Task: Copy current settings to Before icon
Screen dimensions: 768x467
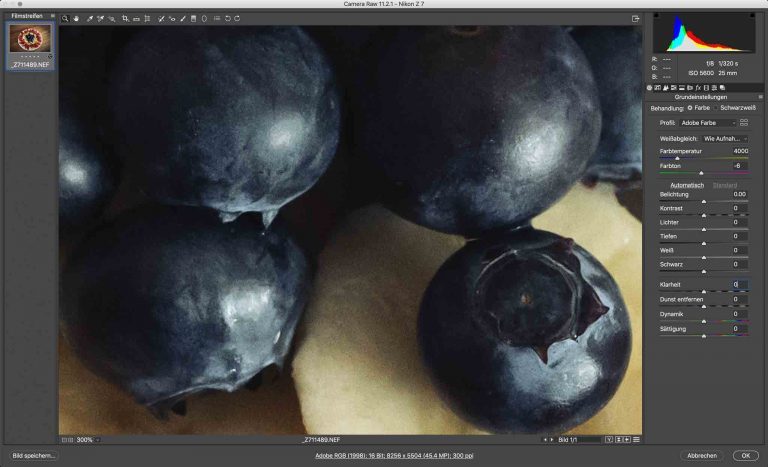Action: pyautogui.click(x=627, y=440)
